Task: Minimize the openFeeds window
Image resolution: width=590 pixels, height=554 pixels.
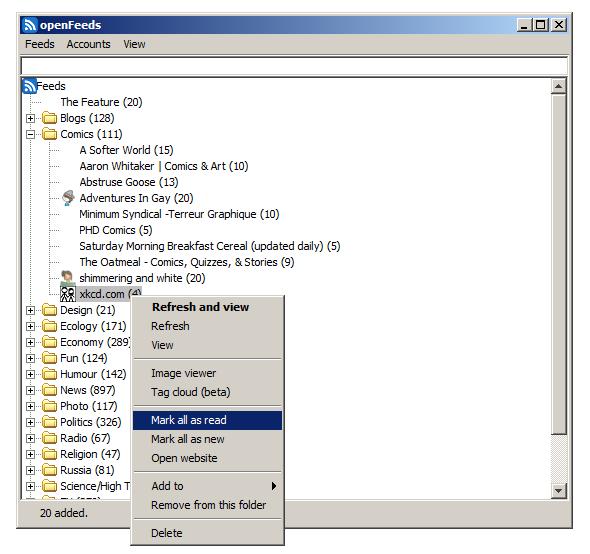Action: click(524, 25)
